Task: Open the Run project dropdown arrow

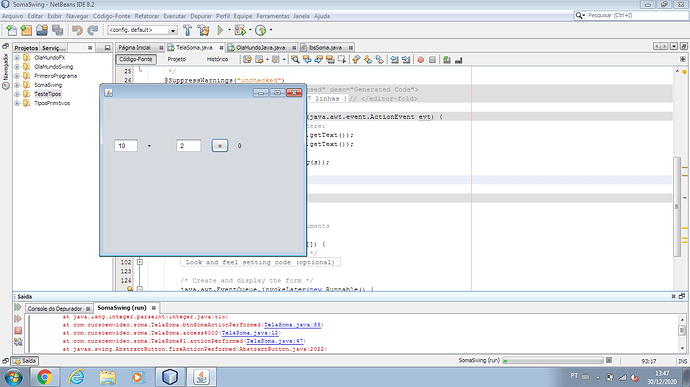Action: [x=229, y=30]
